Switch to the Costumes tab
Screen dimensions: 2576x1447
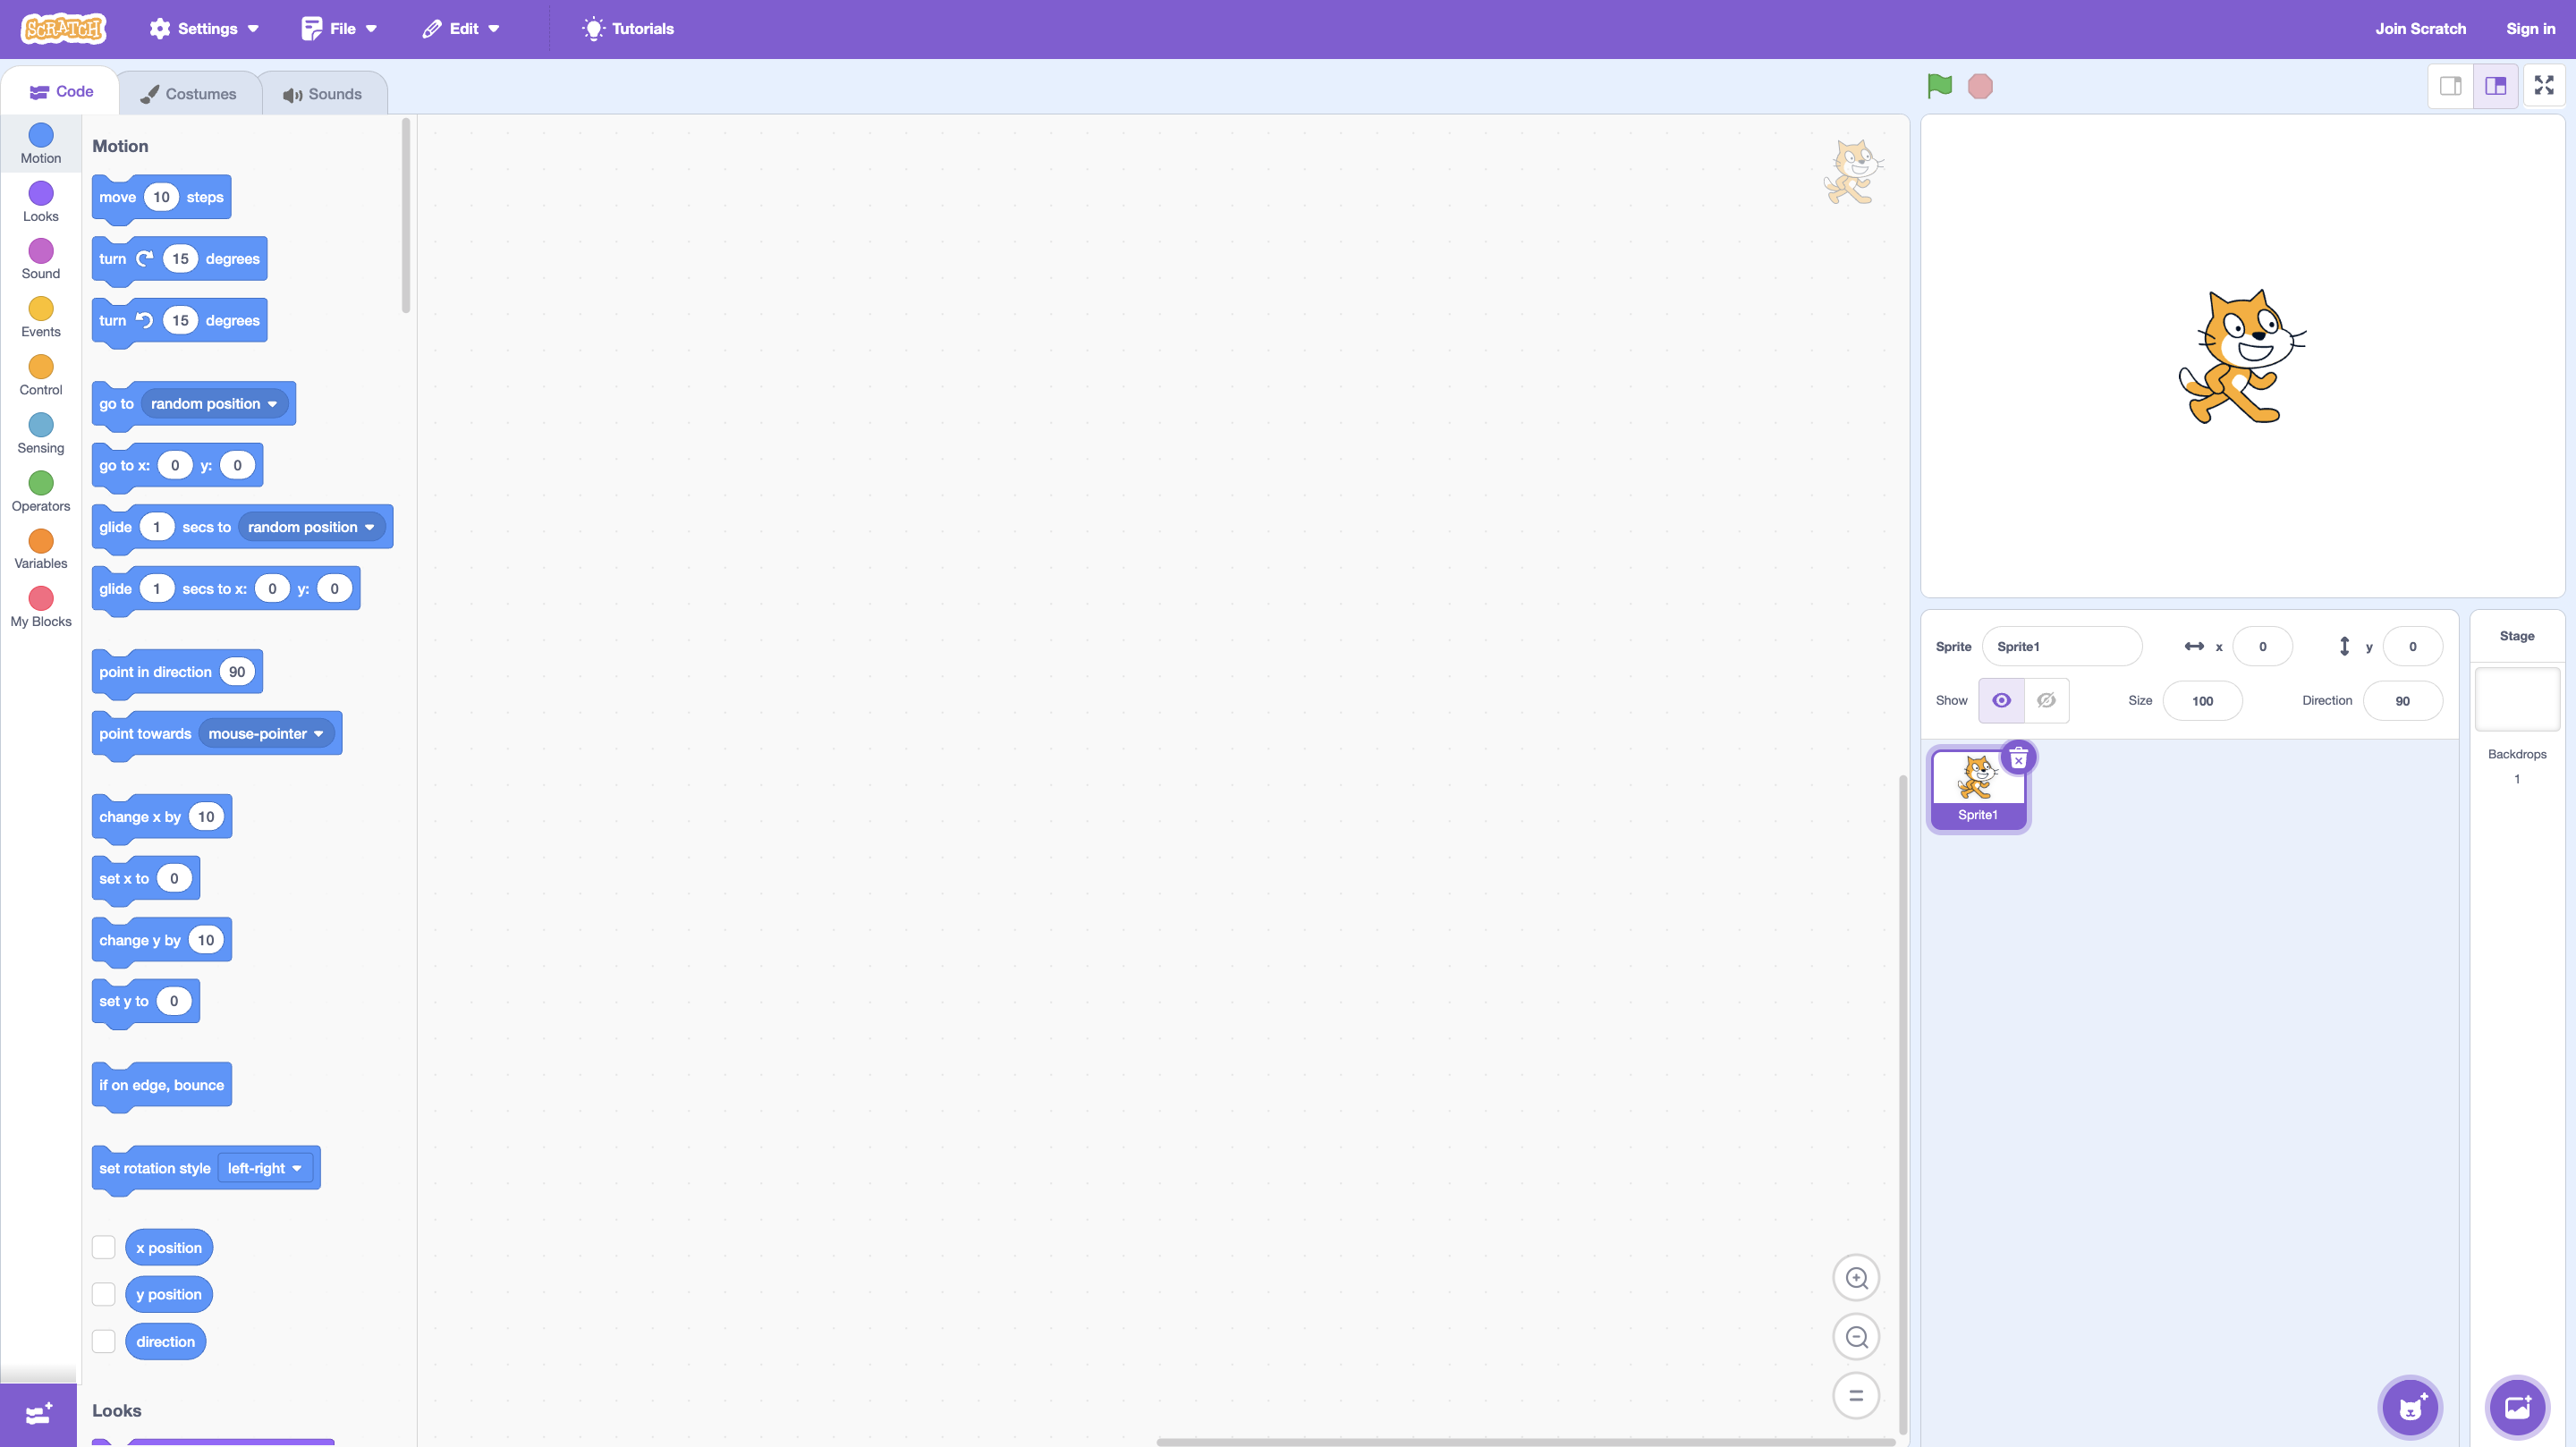pyautogui.click(x=189, y=94)
